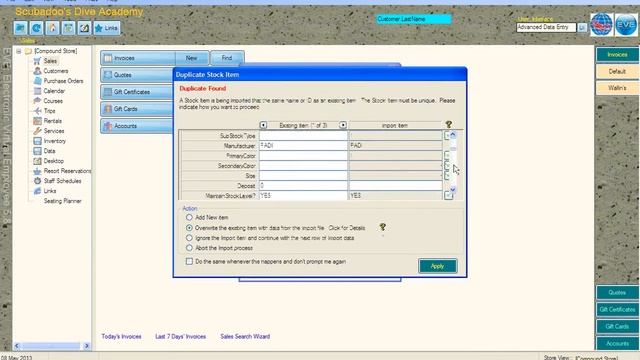Show next existing item with right arrow
The height and width of the screenshot is (360, 640).
point(343,125)
